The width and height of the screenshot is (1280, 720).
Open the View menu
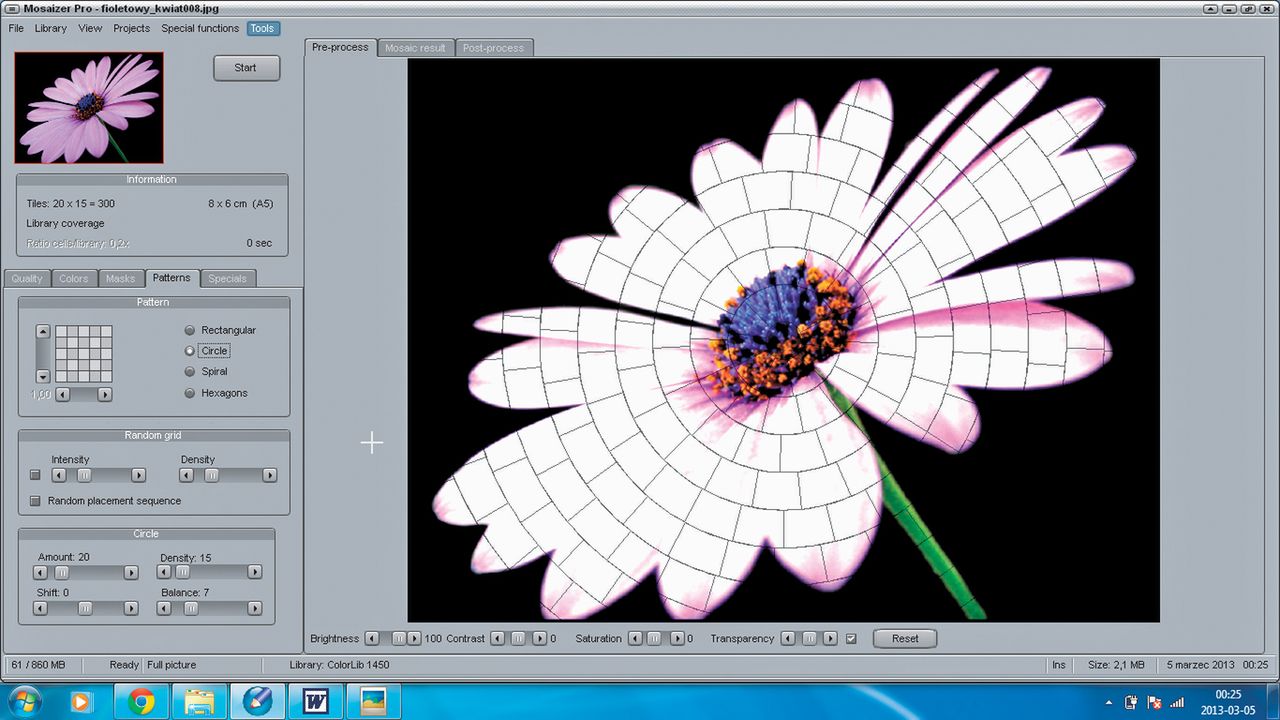(90, 28)
